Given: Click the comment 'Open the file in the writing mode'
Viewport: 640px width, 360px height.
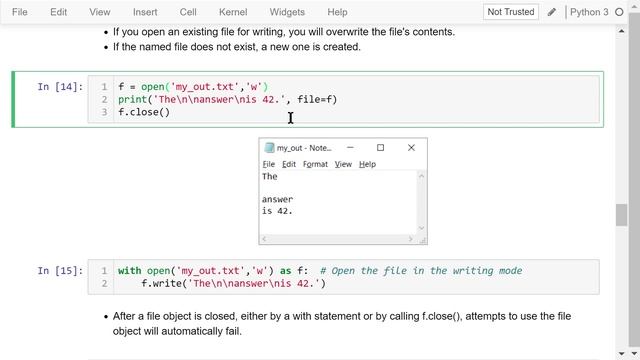Looking at the screenshot, I should pos(421,271).
